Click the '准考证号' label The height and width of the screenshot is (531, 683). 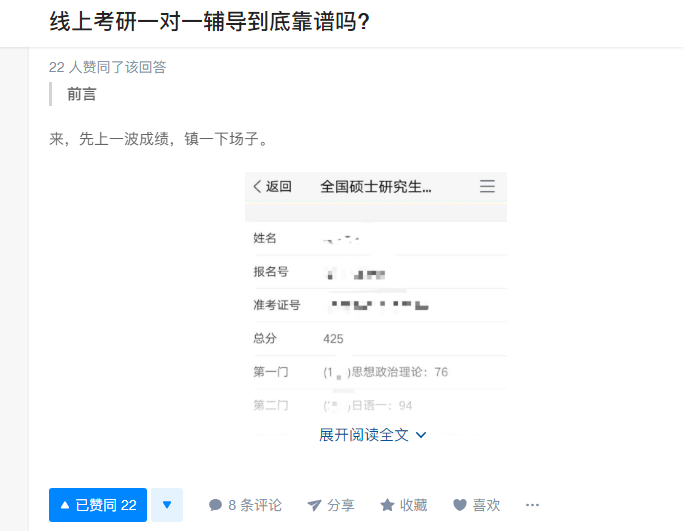coord(277,305)
